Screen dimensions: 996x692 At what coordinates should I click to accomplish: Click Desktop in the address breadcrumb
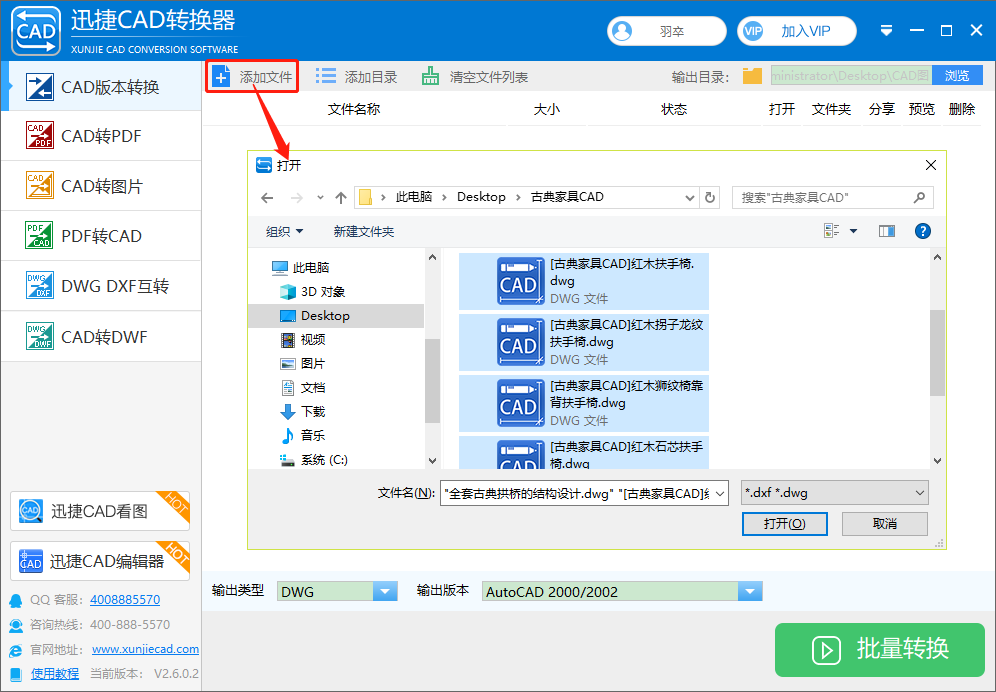[481, 197]
